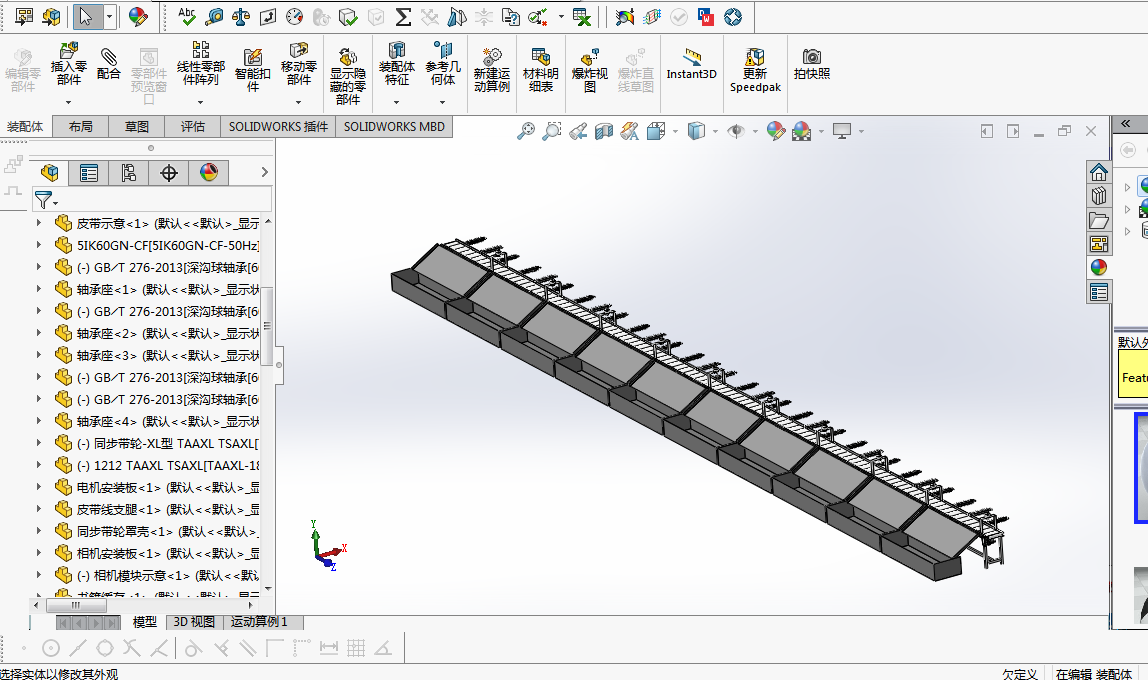Click Smart Fasteners (智能扣件)
1148x680 pixels.
tap(253, 70)
